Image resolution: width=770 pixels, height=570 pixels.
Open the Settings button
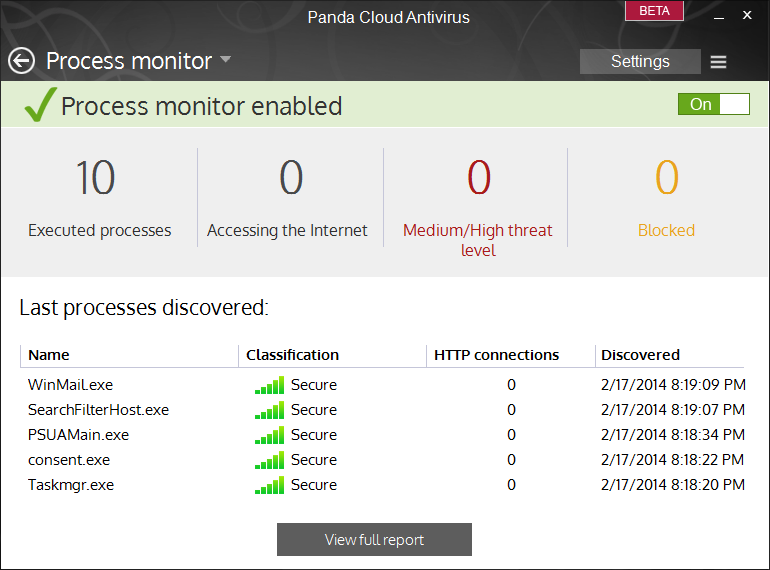(x=640, y=61)
